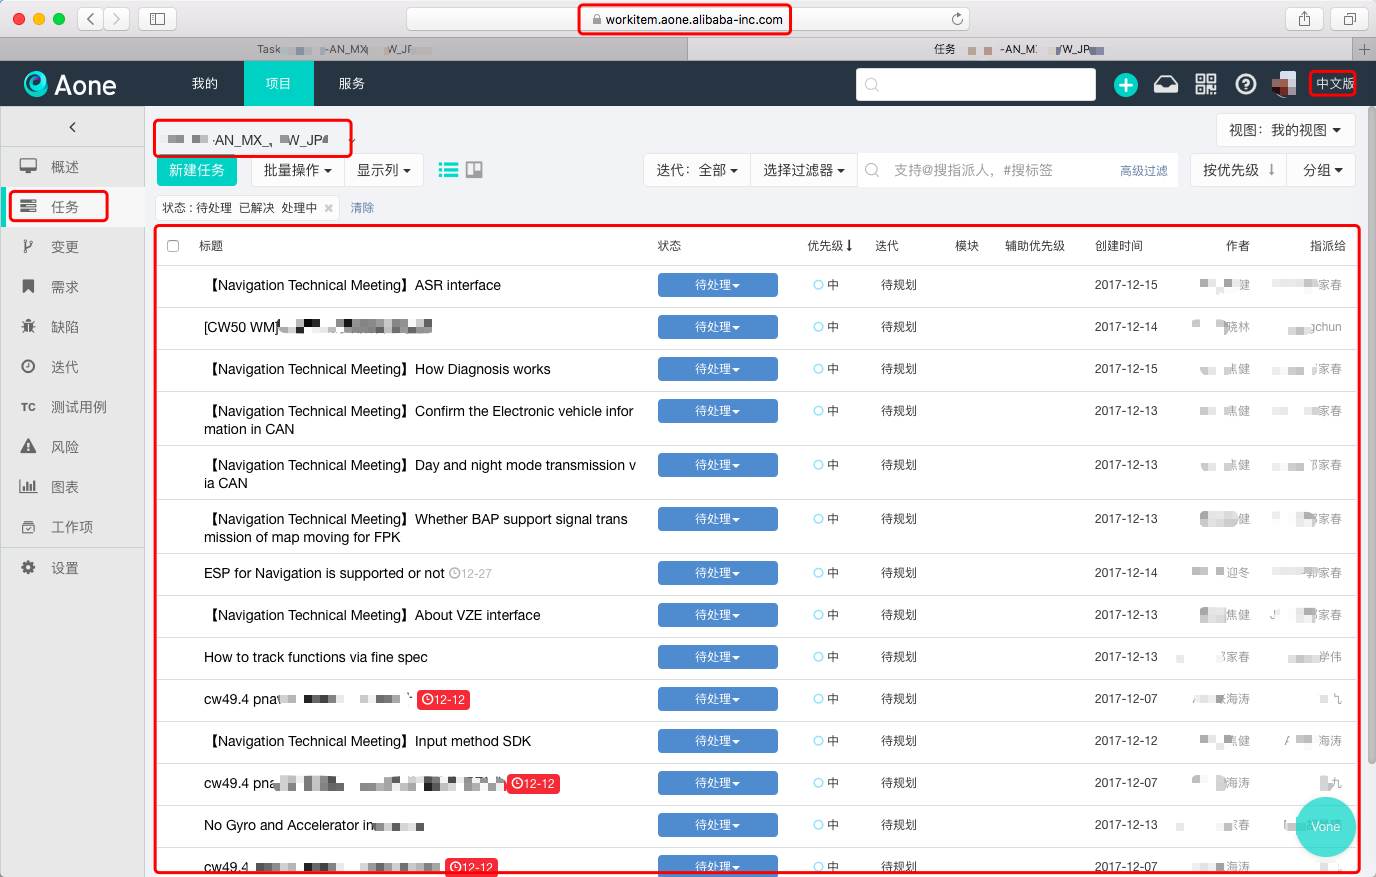
Task: Open the inbox tray icon
Action: pos(1166,84)
